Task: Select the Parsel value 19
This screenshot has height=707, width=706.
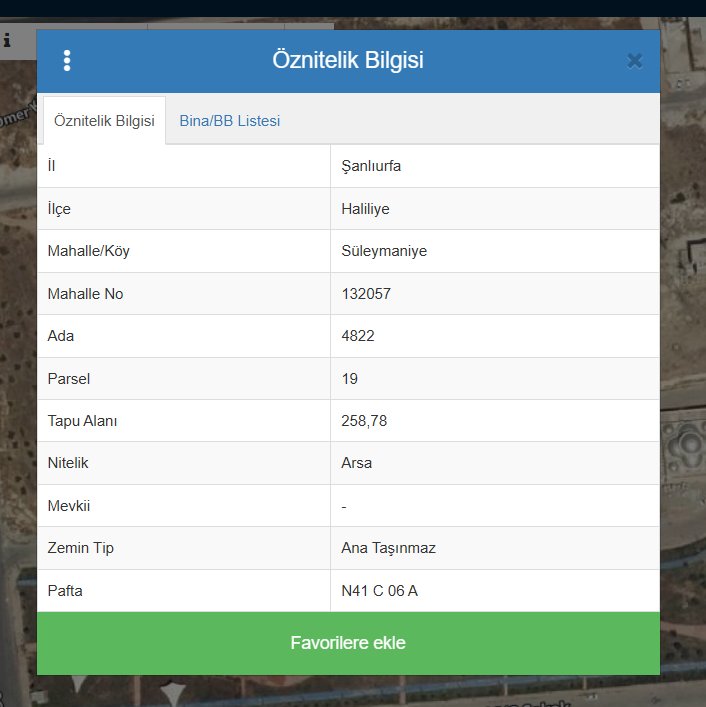Action: click(x=350, y=379)
